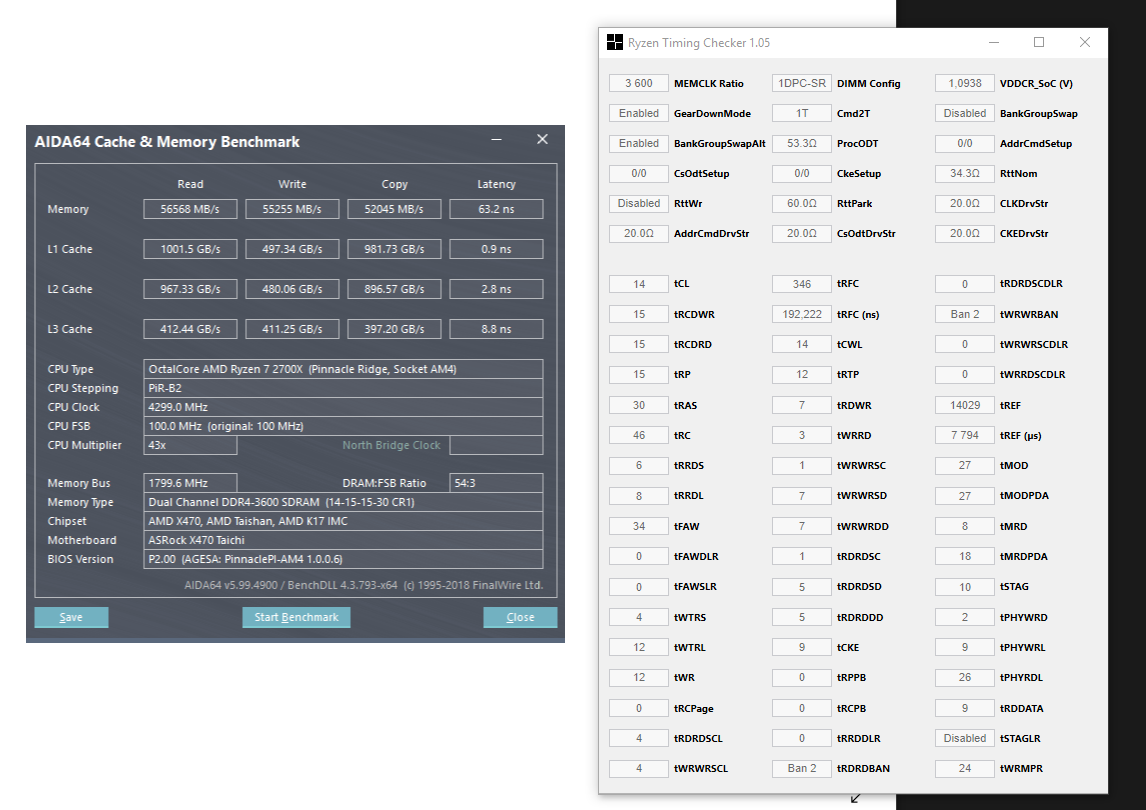Click the Cmd2T value 1T

point(802,113)
